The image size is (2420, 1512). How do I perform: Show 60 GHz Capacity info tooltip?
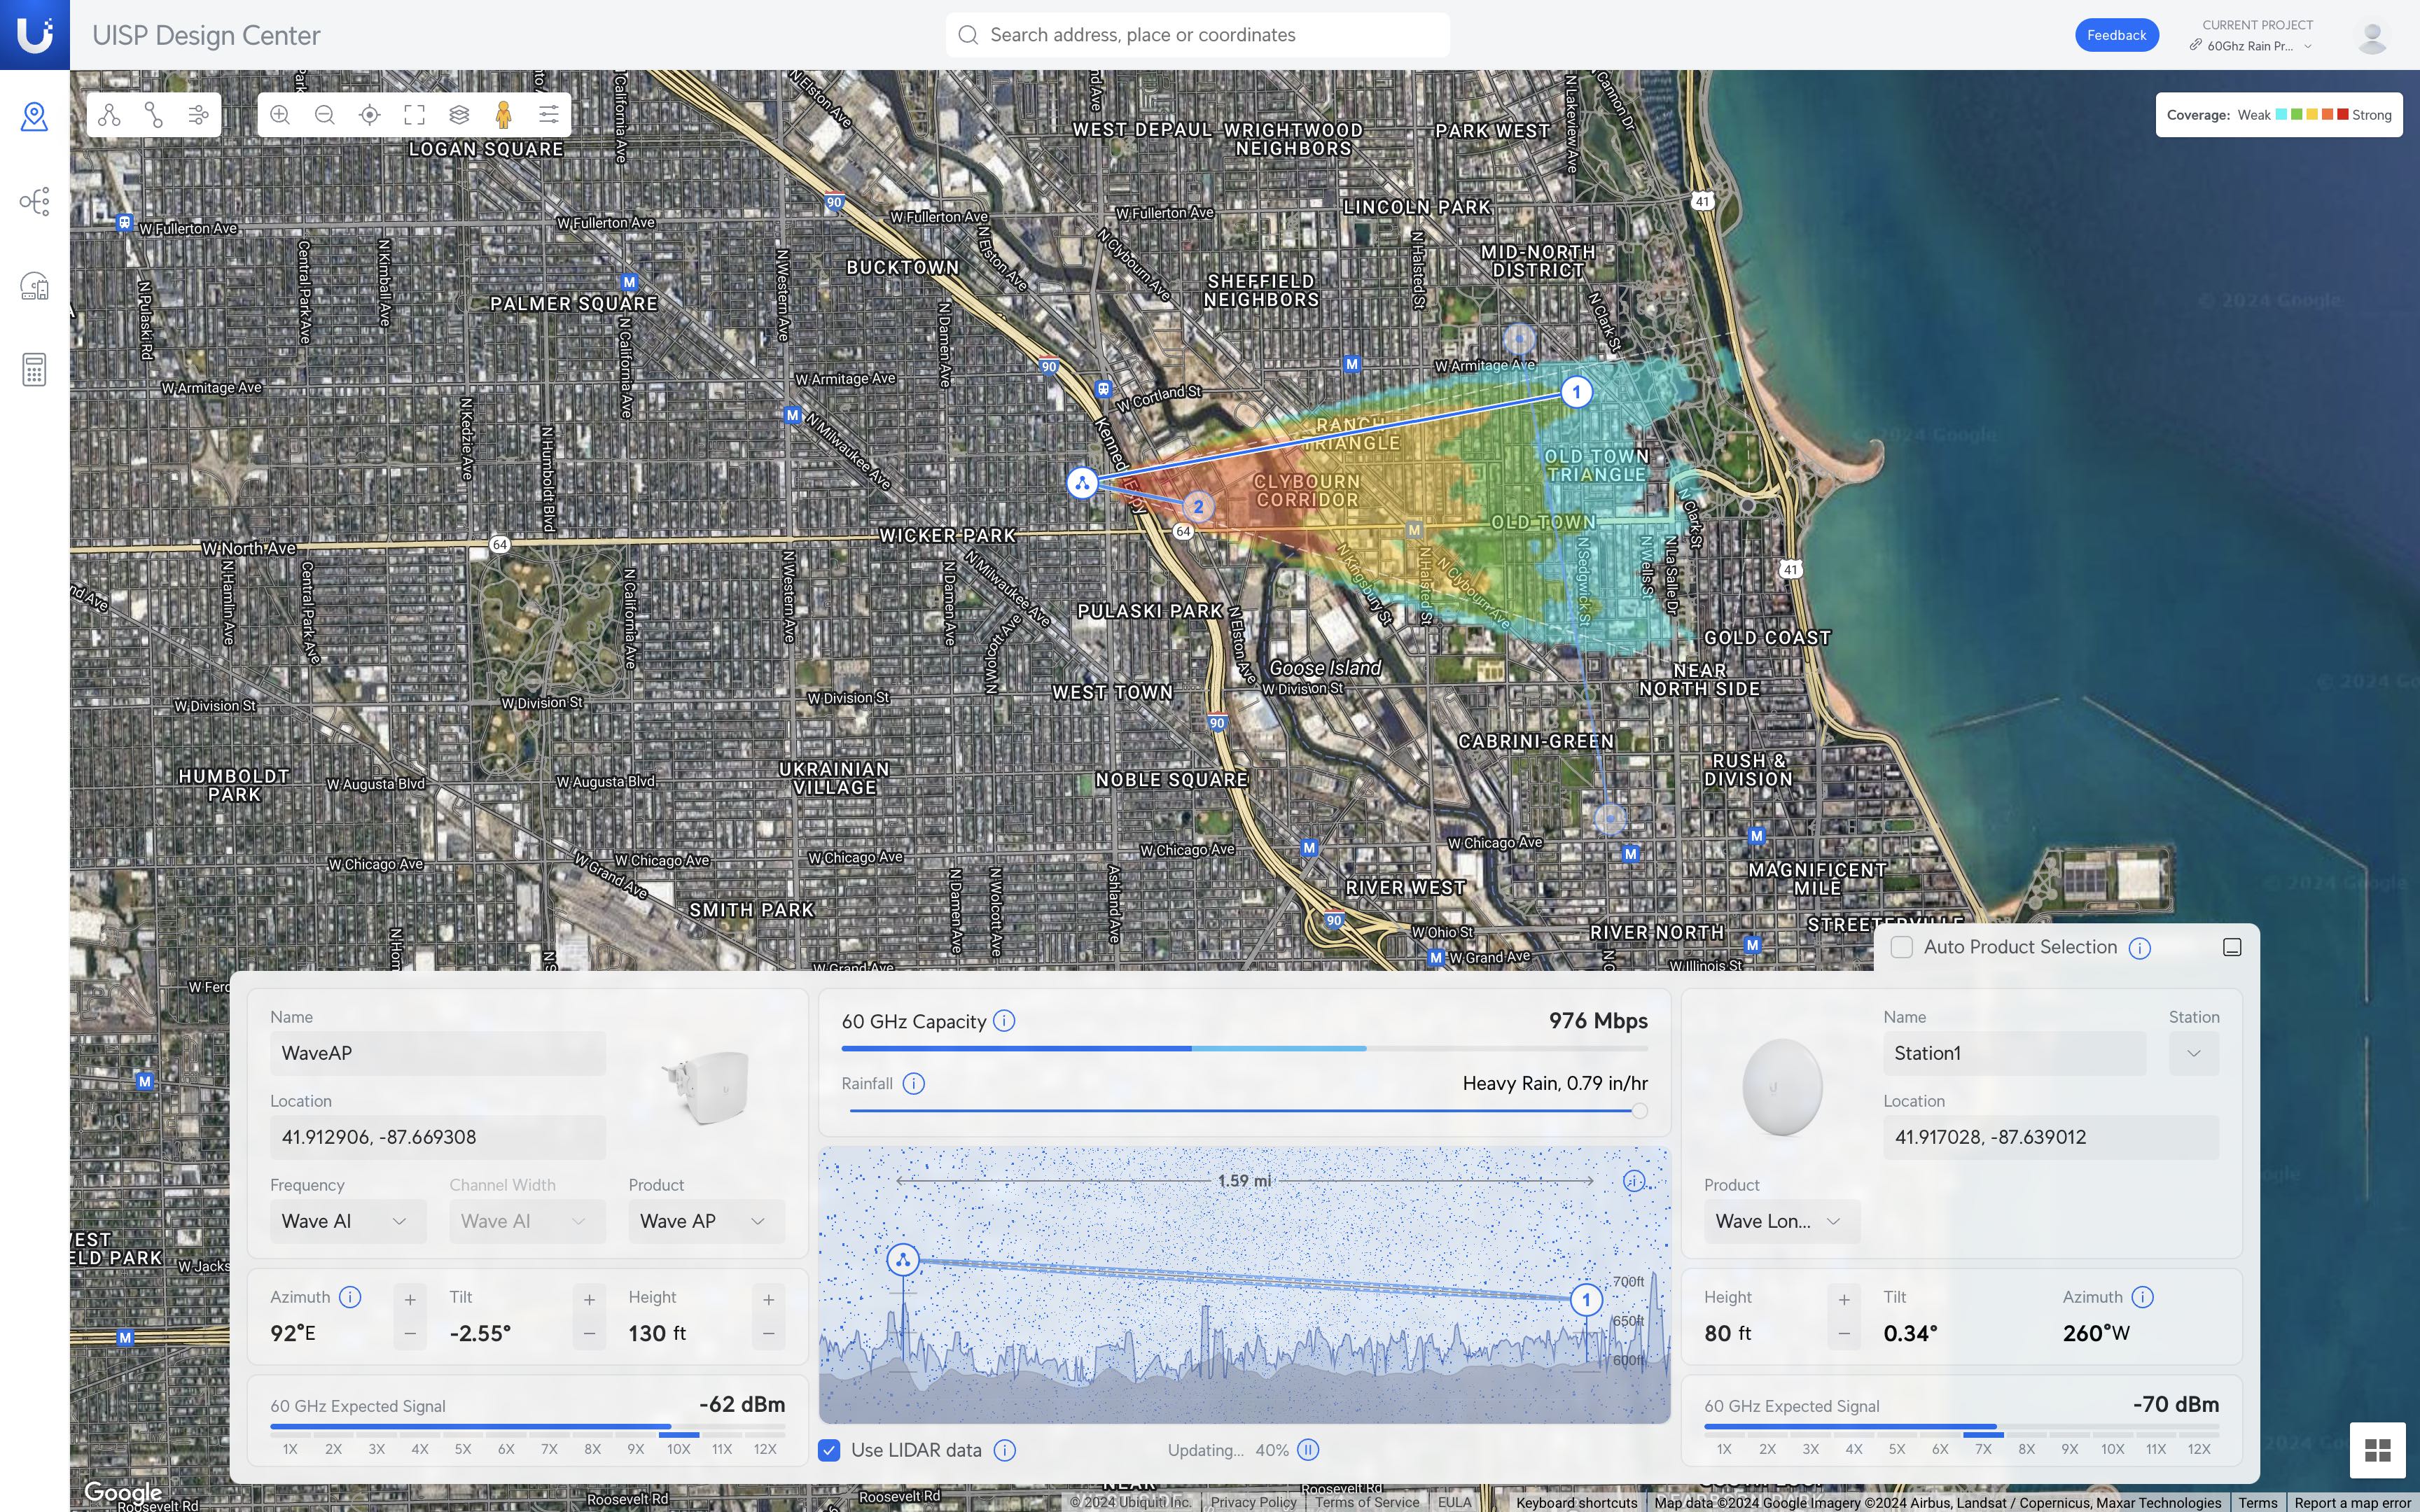(x=1004, y=1021)
